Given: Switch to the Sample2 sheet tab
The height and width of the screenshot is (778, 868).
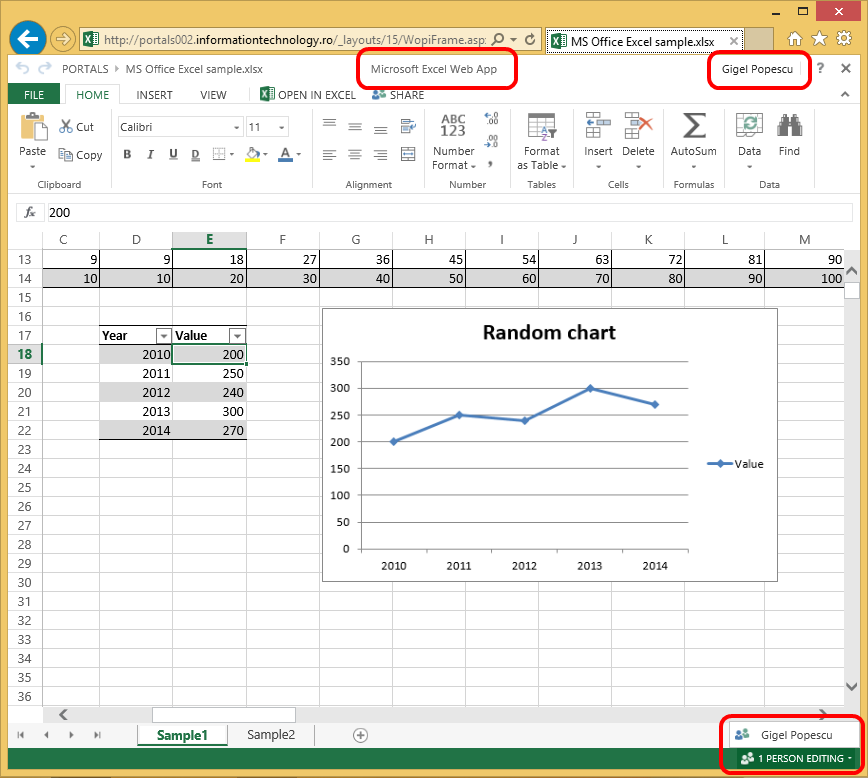Looking at the screenshot, I should point(271,734).
